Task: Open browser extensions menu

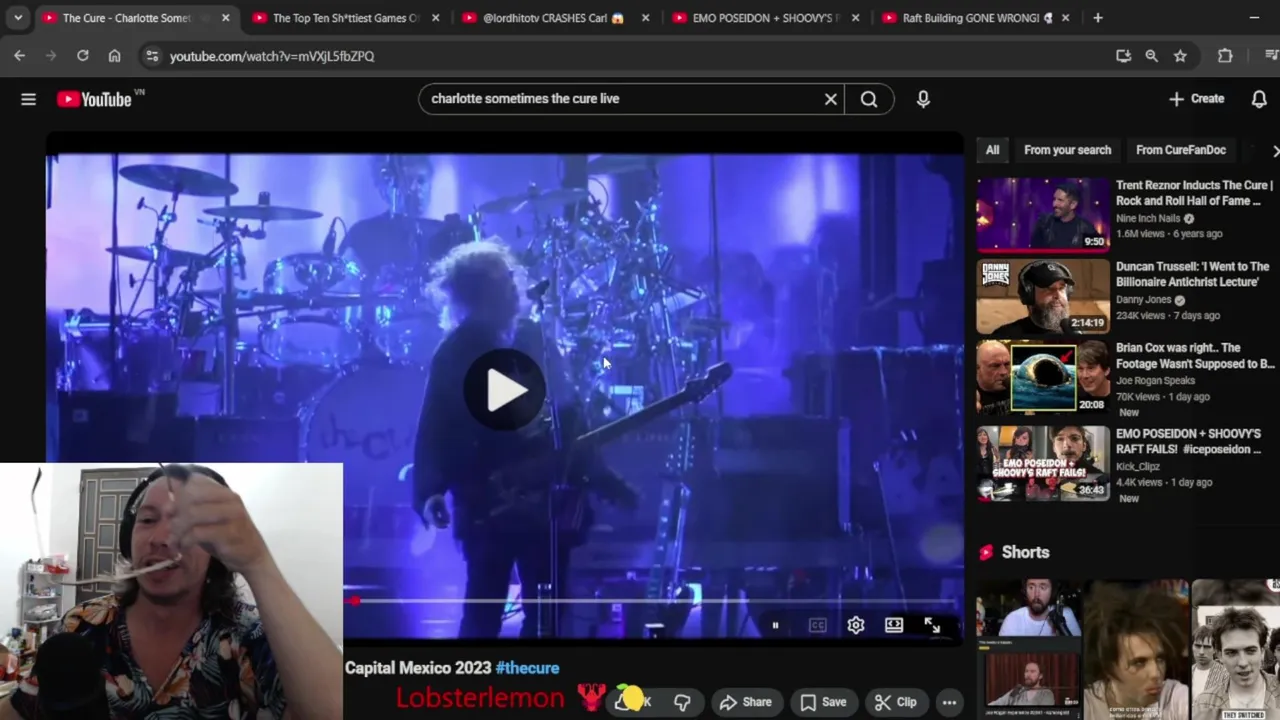Action: pyautogui.click(x=1225, y=56)
